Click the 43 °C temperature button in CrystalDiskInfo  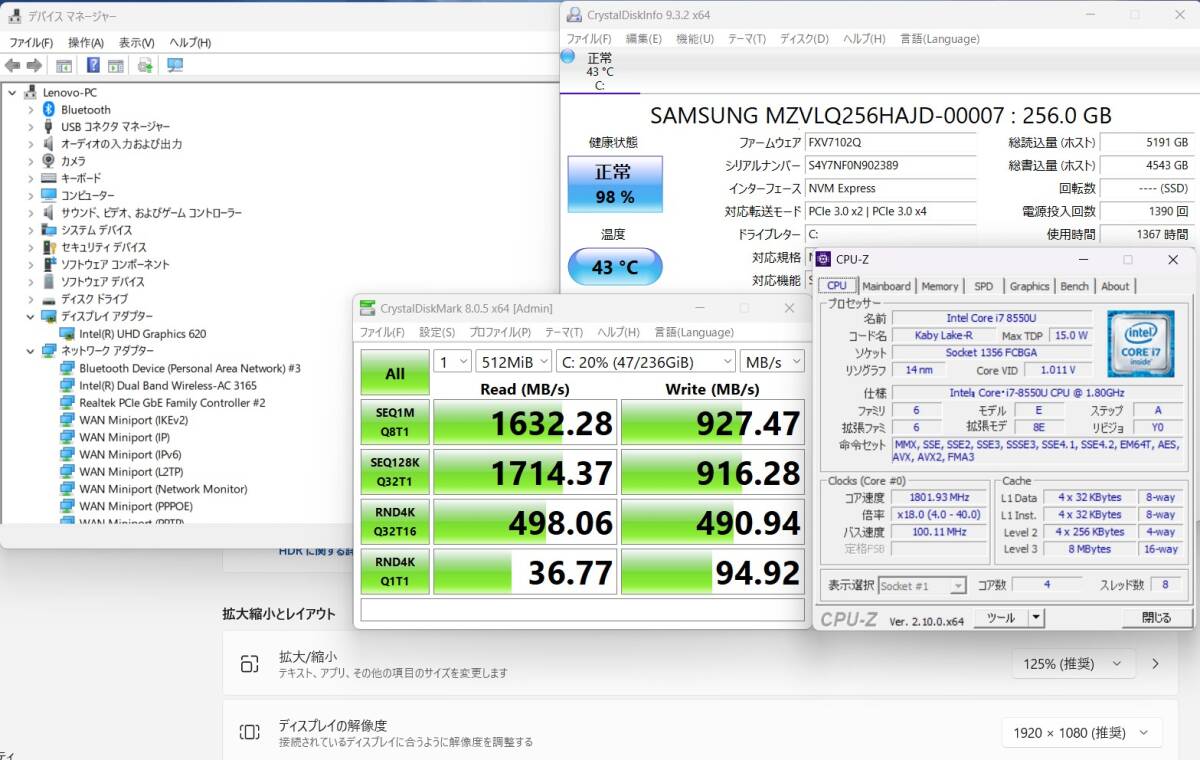tap(615, 267)
